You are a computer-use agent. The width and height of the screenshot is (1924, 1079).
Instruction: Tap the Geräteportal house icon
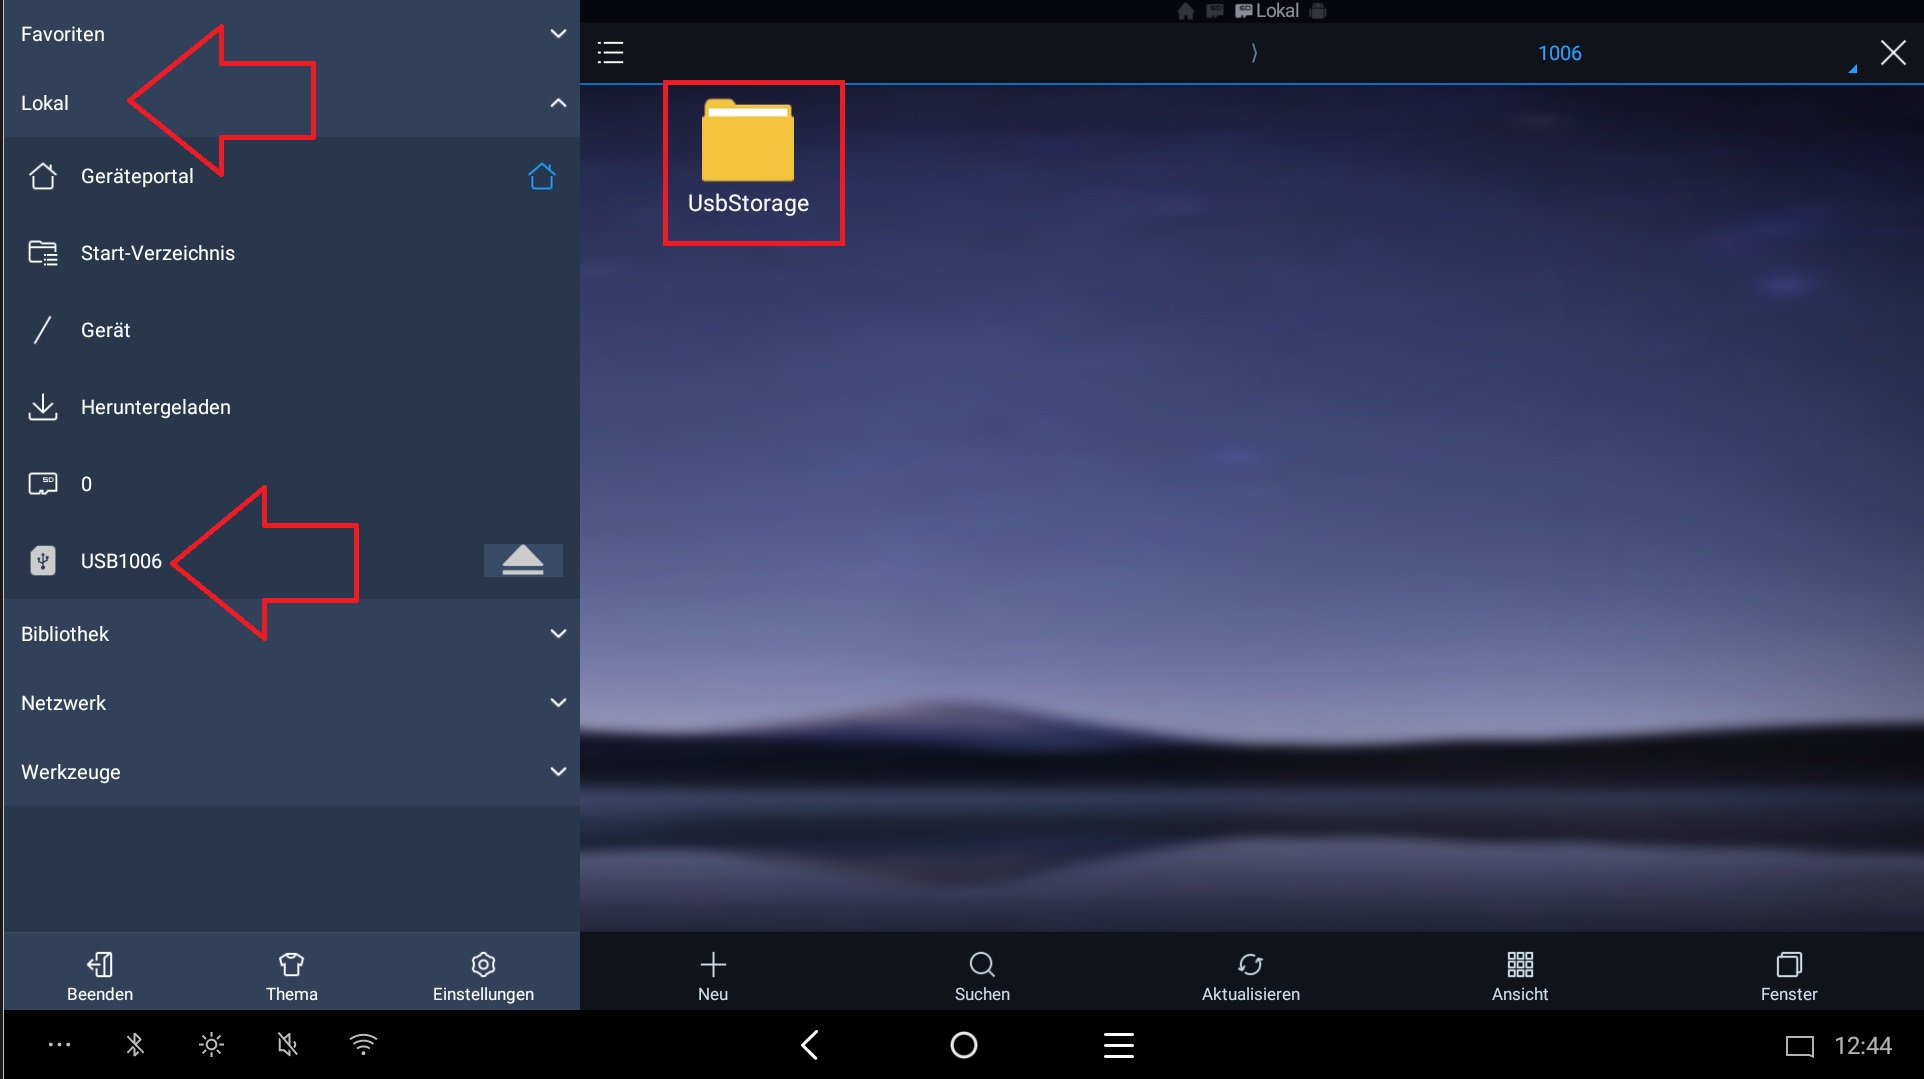[x=42, y=176]
